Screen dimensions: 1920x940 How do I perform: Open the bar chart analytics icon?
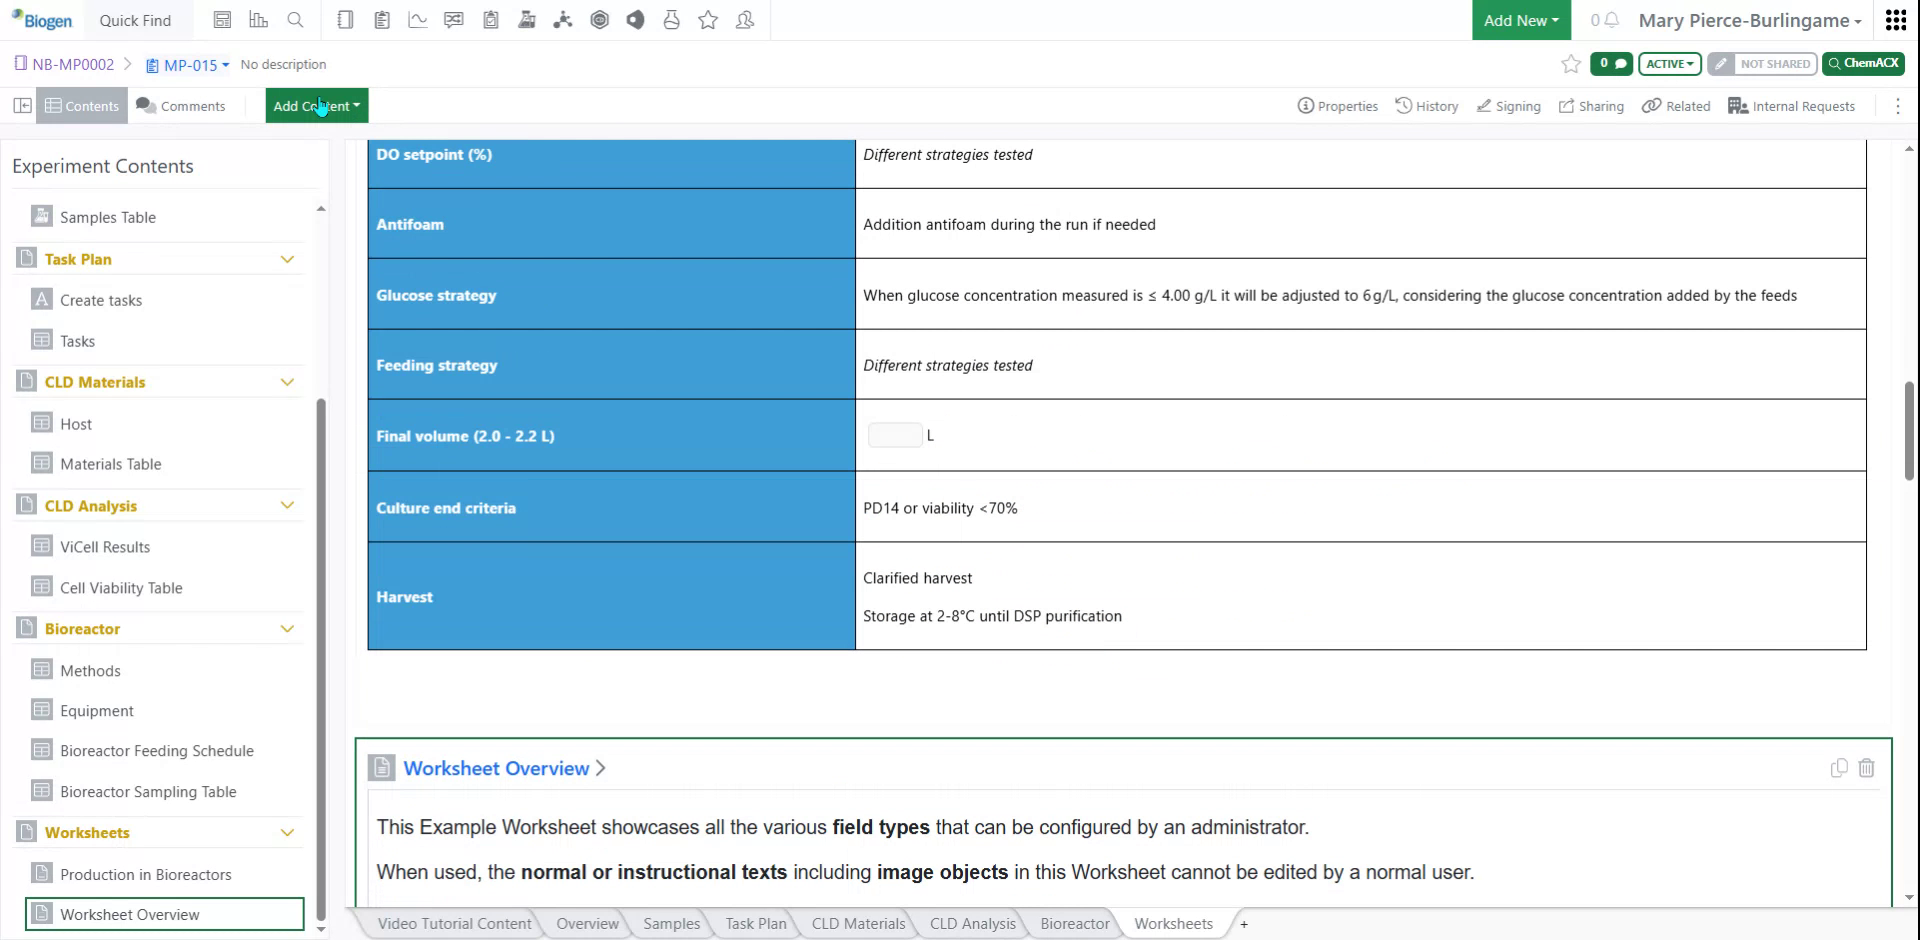tap(259, 20)
